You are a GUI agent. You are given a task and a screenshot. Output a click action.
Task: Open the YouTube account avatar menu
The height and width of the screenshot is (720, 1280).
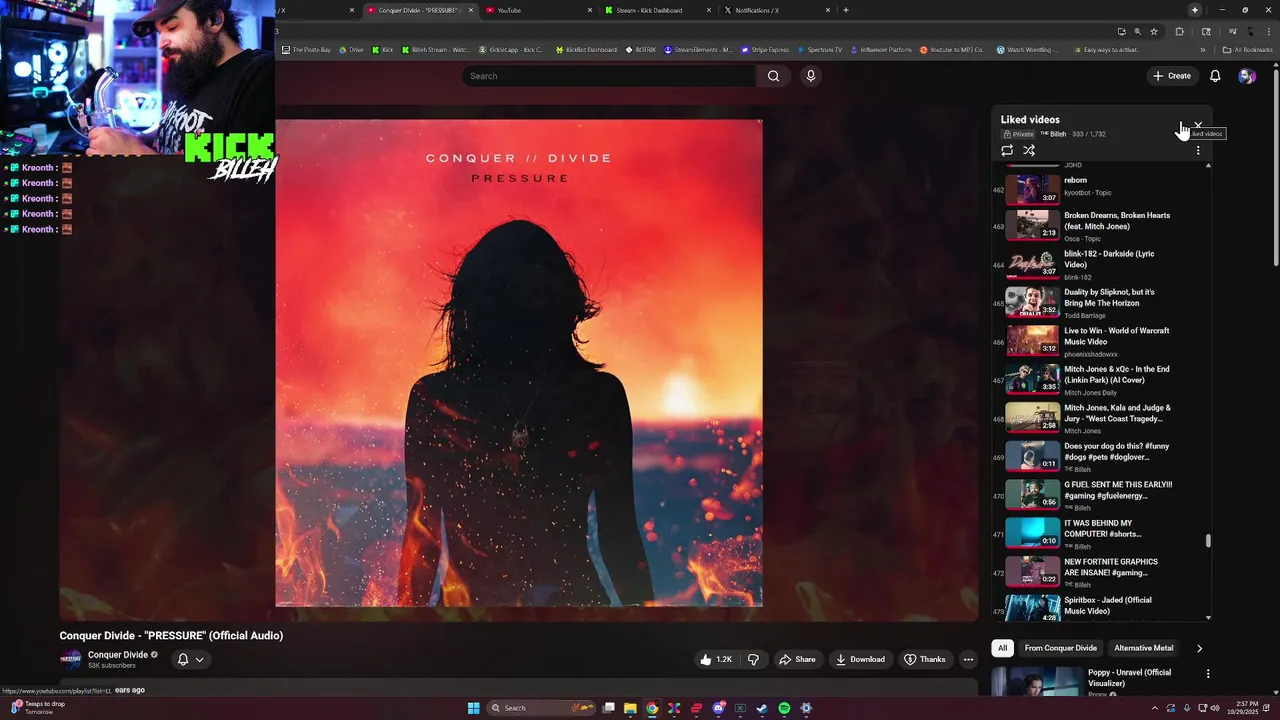coord(1246,76)
